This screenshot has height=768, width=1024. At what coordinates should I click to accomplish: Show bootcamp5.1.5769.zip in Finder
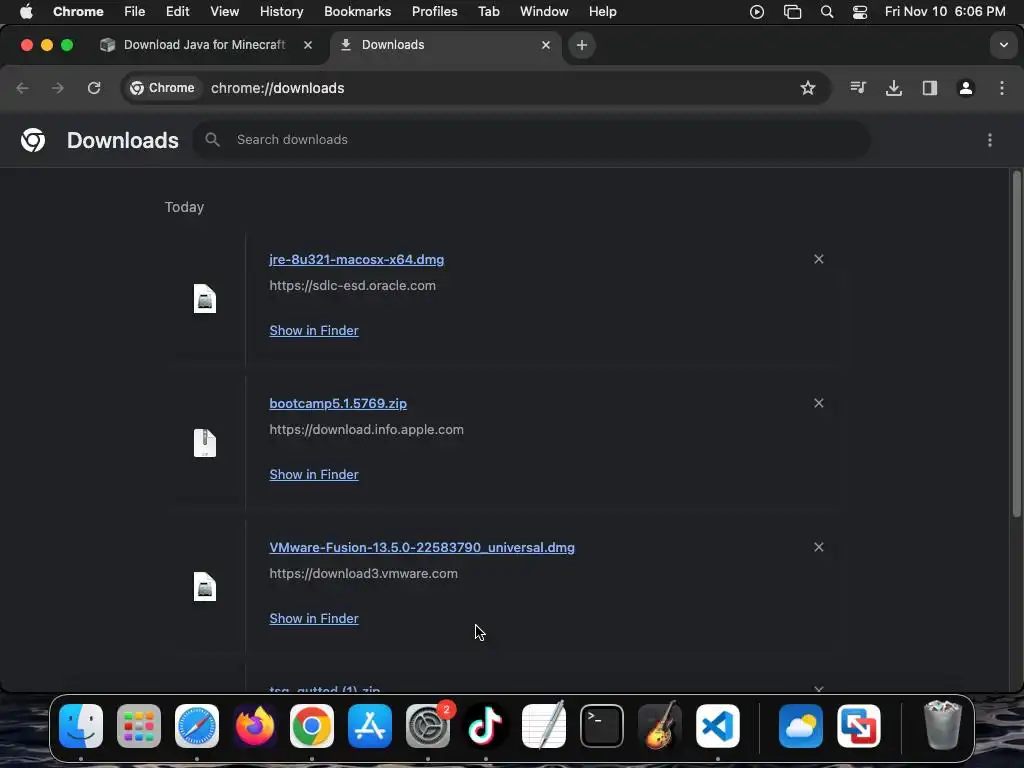coord(313,474)
